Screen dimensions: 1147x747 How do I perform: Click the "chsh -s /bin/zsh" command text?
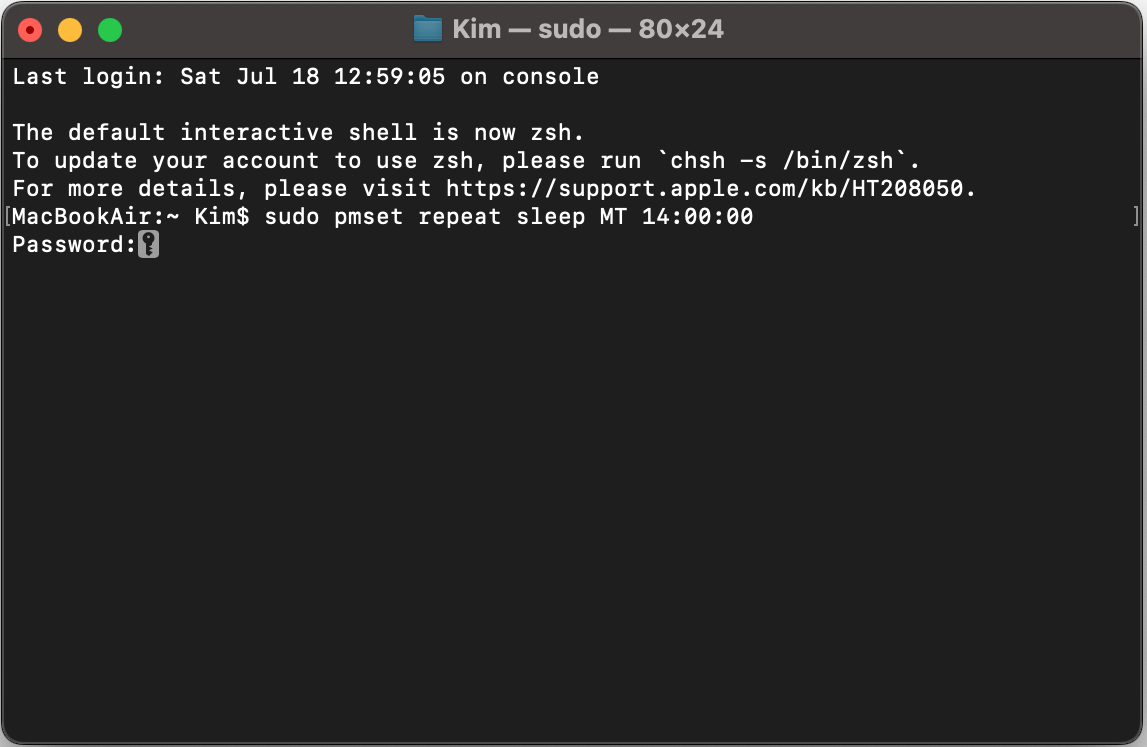pos(782,160)
